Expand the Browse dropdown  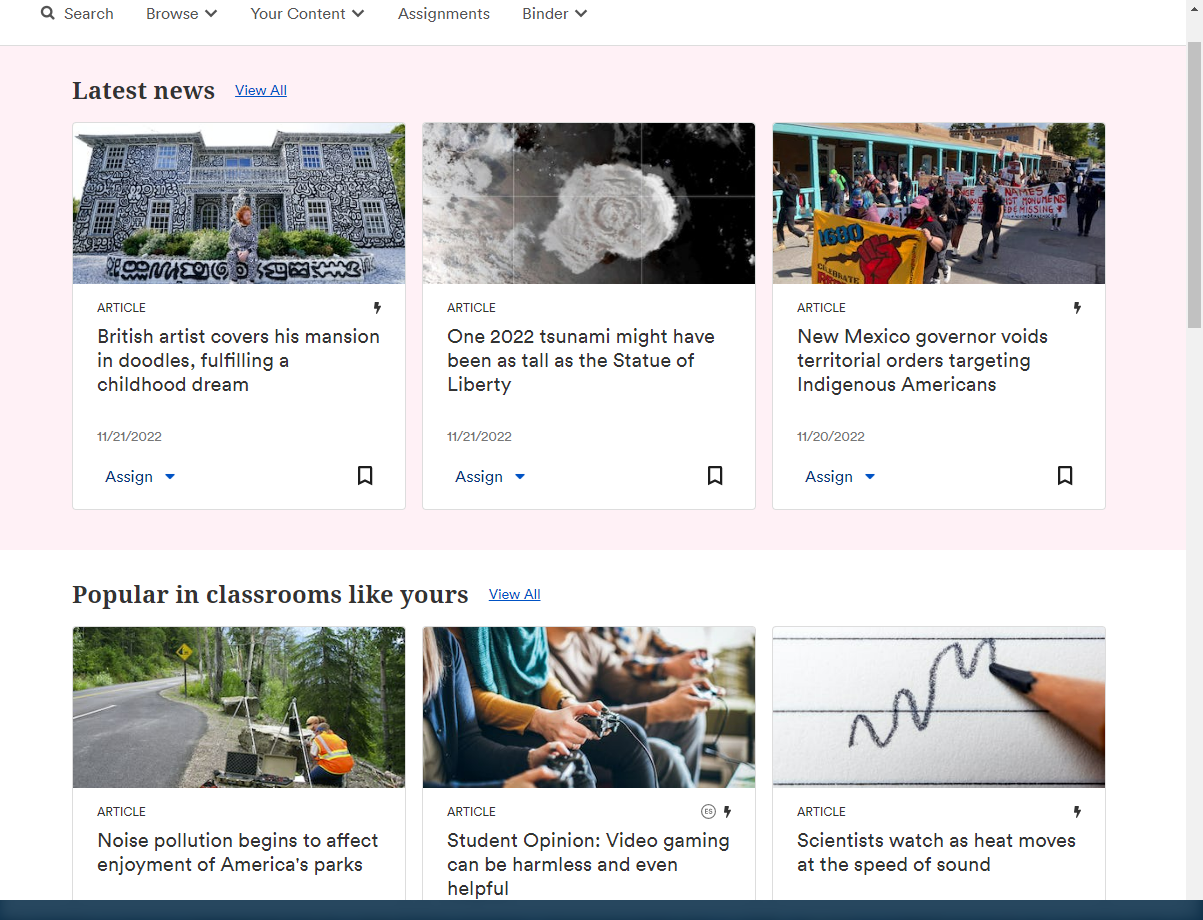[181, 14]
